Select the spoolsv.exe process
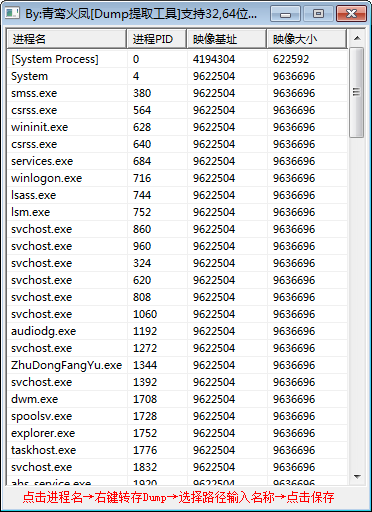The width and height of the screenshot is (372, 512). 177,416
